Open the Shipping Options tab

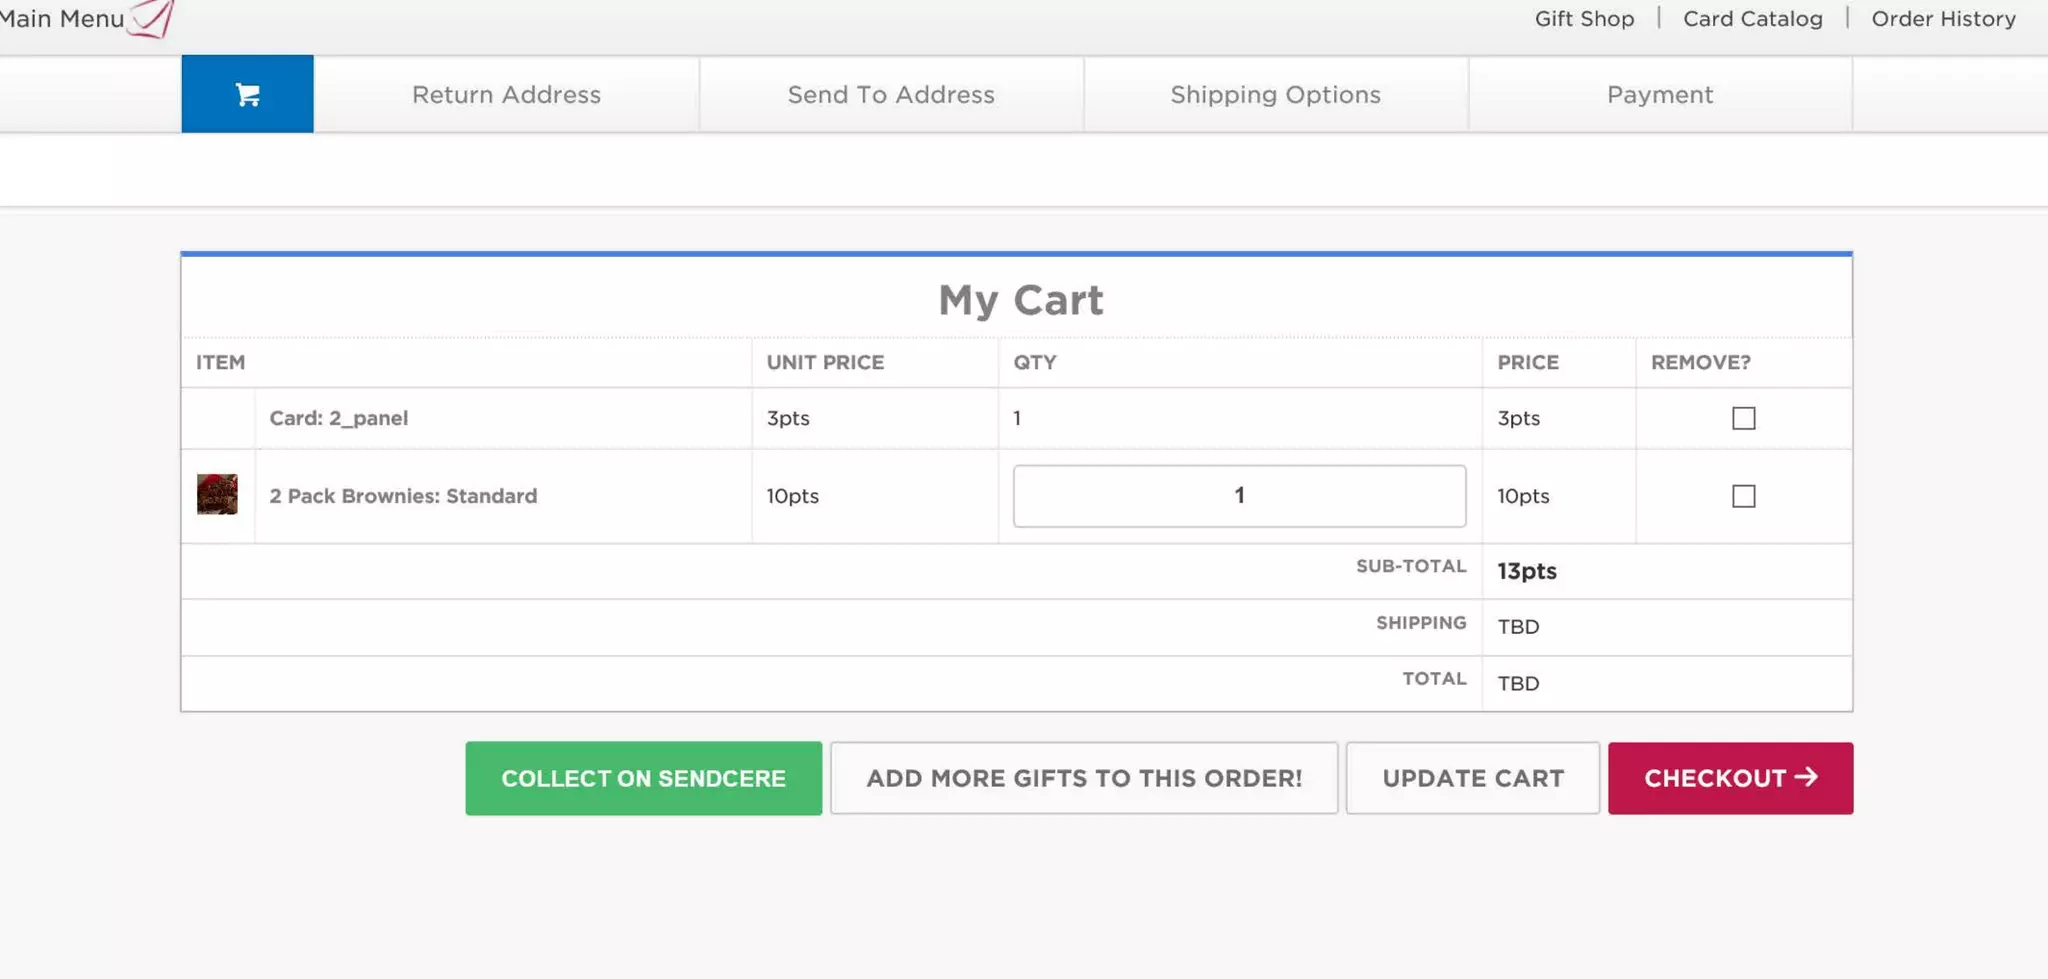1275,95
